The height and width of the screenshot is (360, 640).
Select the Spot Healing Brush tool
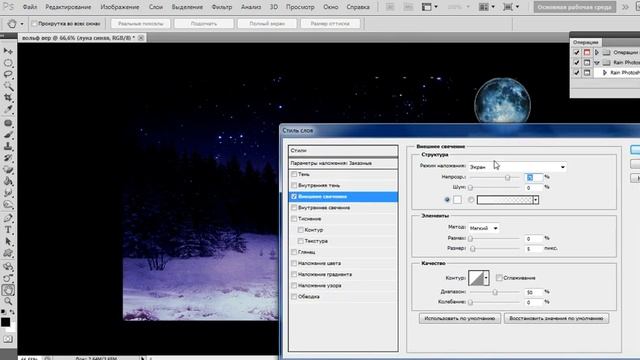click(8, 123)
